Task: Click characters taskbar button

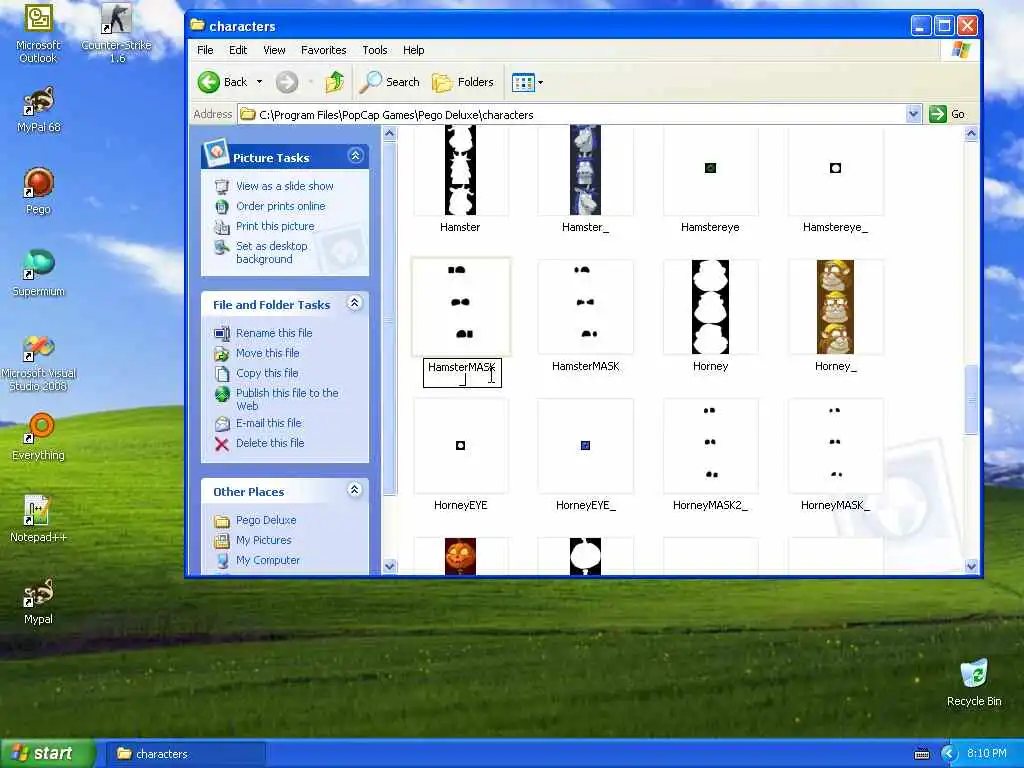Action: point(185,754)
